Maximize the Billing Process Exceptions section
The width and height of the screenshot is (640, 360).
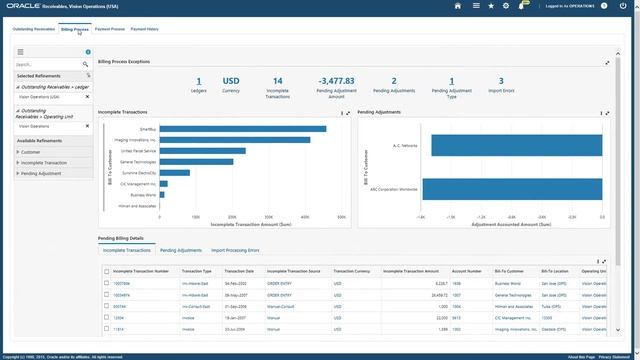click(x=607, y=63)
